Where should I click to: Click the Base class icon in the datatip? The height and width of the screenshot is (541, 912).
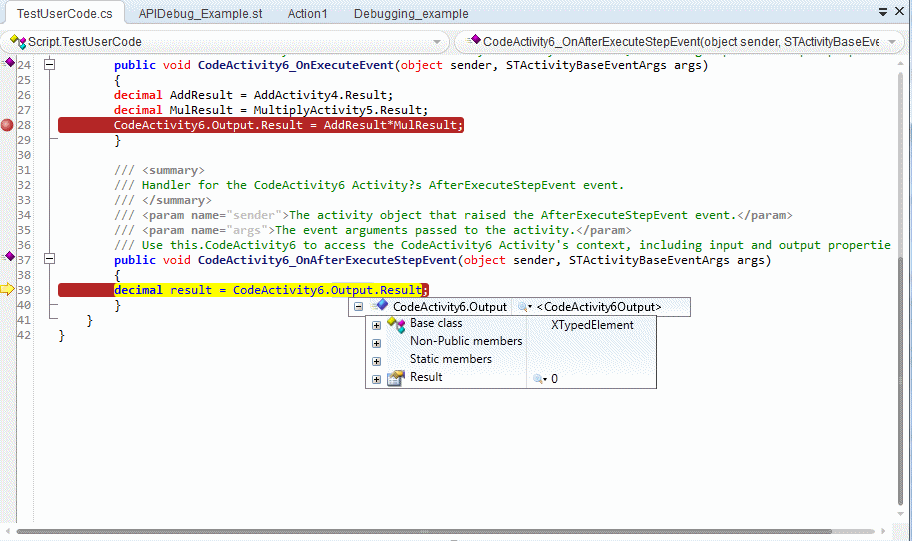click(x=395, y=325)
